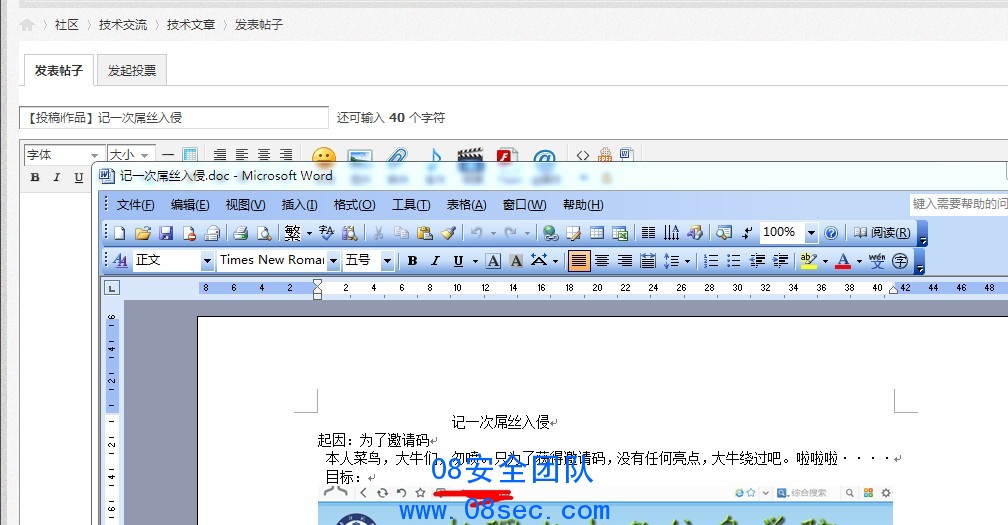Click the Insert Table icon in Word
The height and width of the screenshot is (525, 1008).
click(597, 233)
